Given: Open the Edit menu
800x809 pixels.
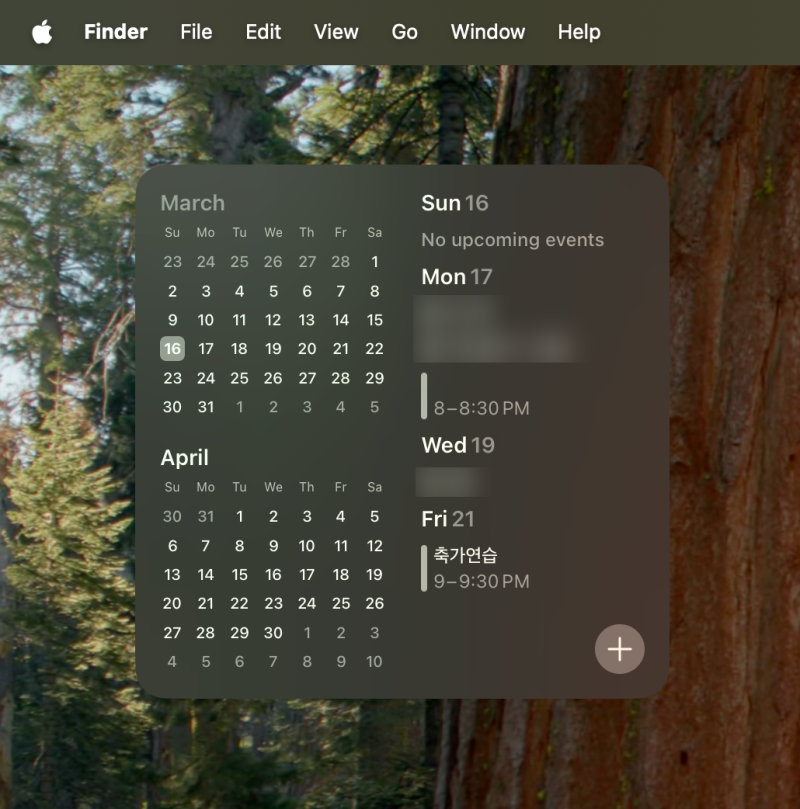Looking at the screenshot, I should point(263,32).
